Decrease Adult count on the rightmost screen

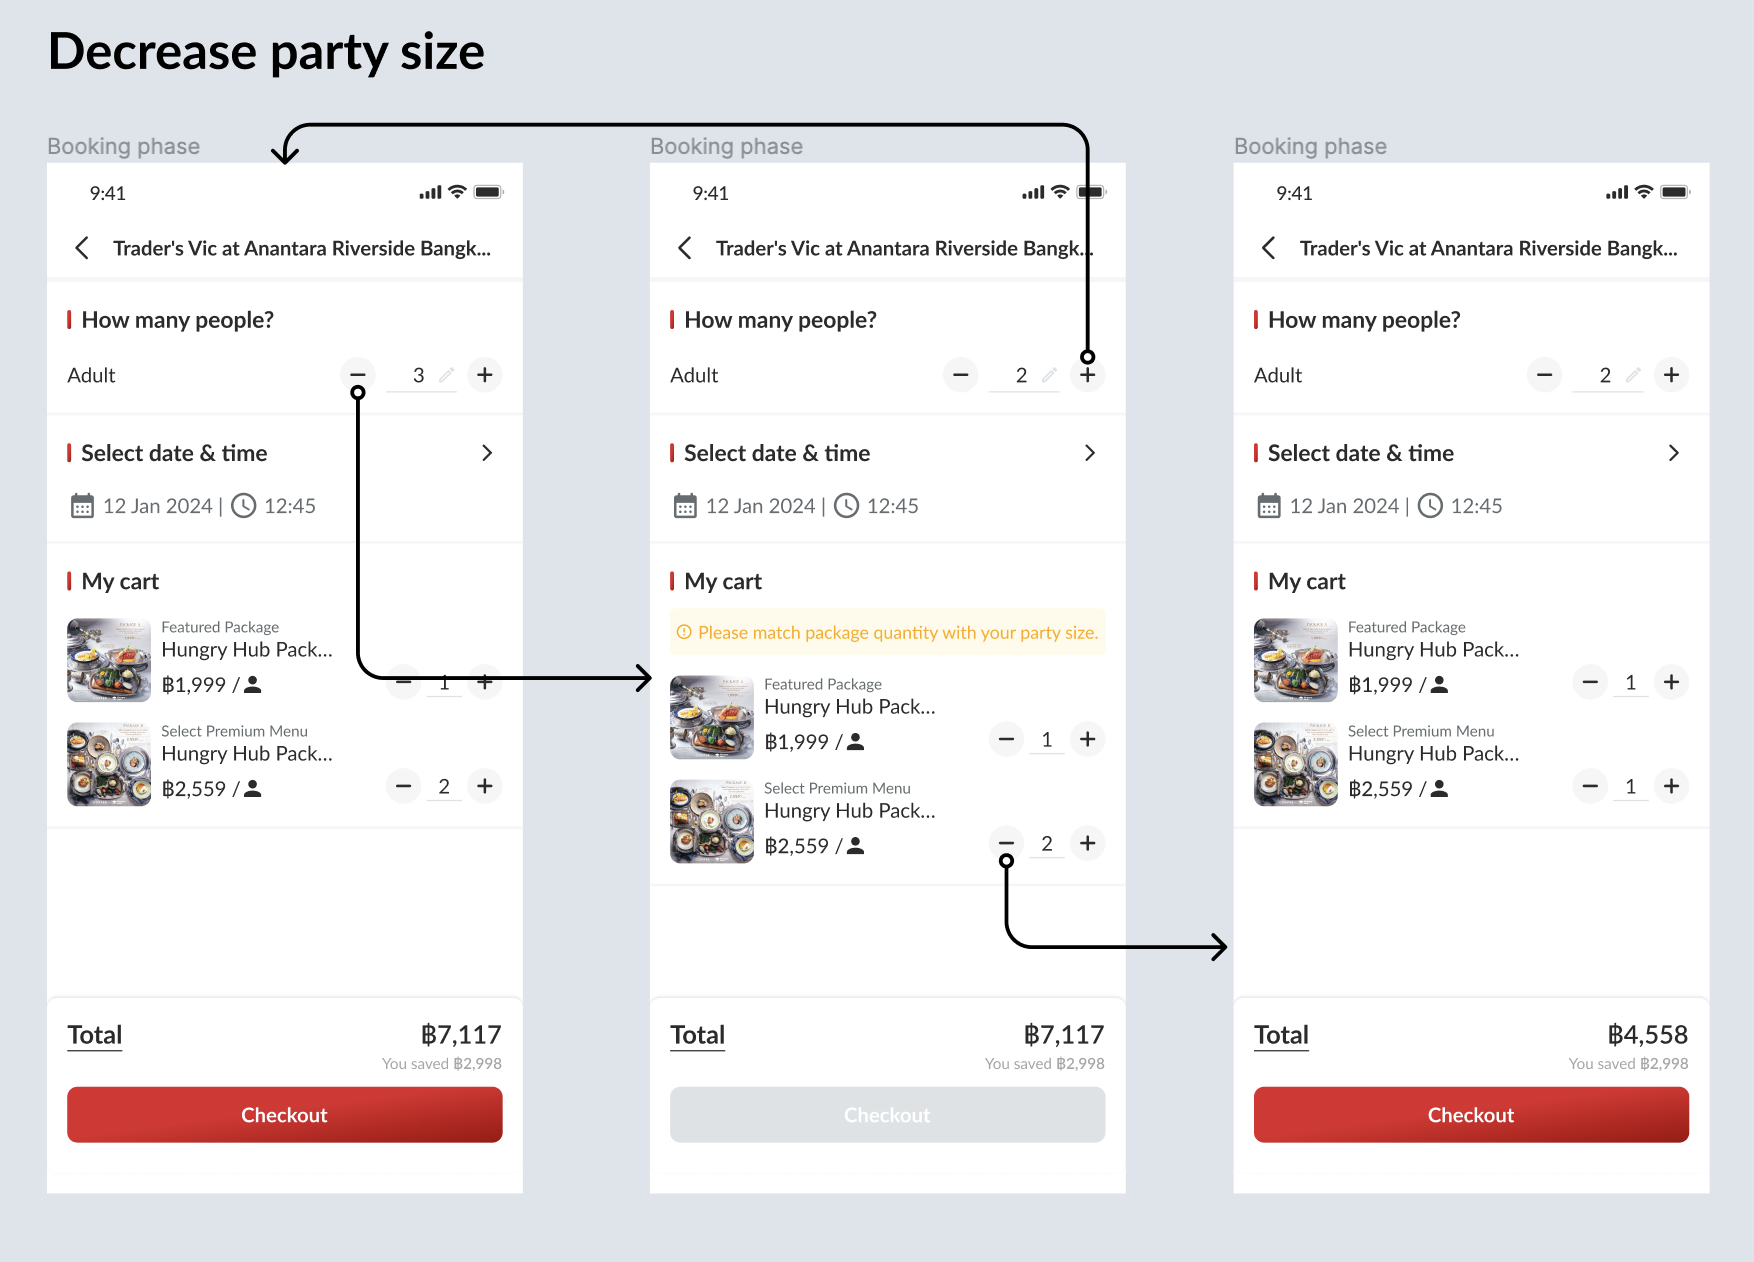pyautogui.click(x=1544, y=375)
